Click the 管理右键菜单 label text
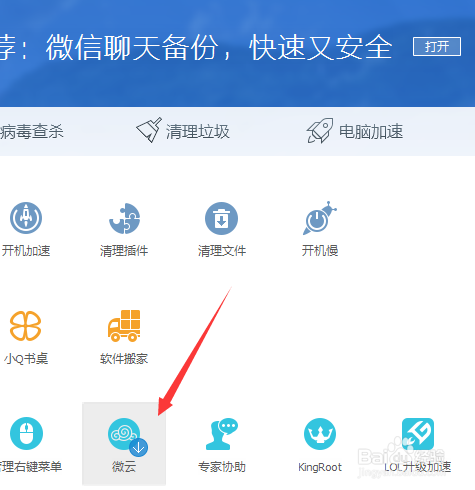This screenshot has width=475, height=490. click(x=31, y=467)
